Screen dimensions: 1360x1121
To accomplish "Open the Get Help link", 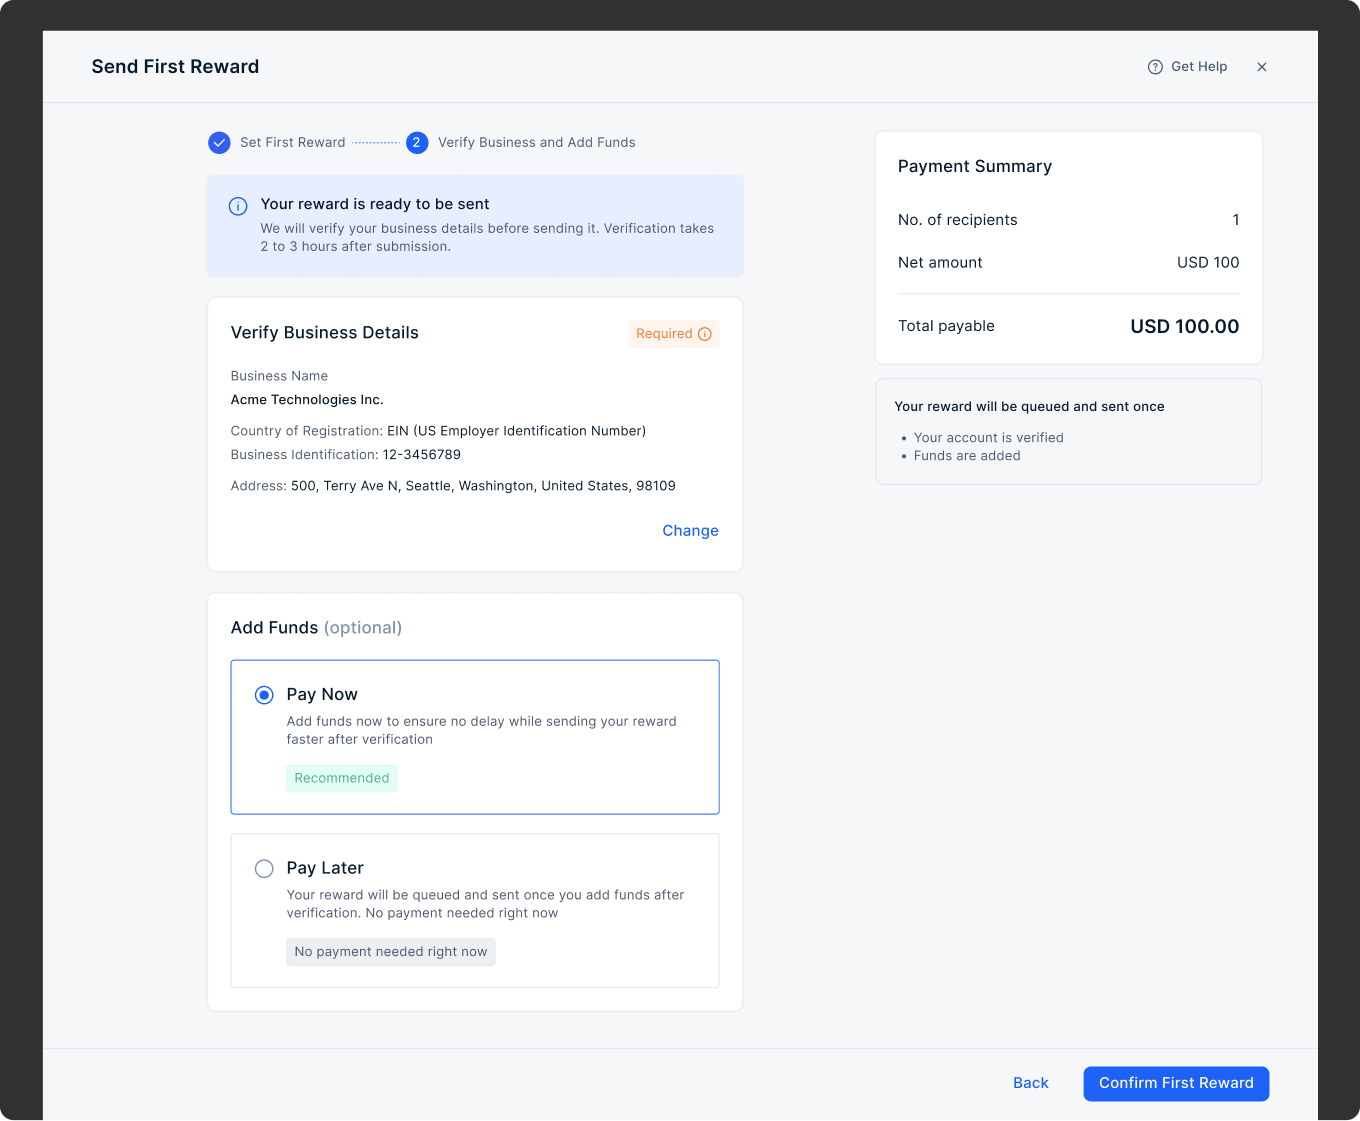I will coord(1188,67).
